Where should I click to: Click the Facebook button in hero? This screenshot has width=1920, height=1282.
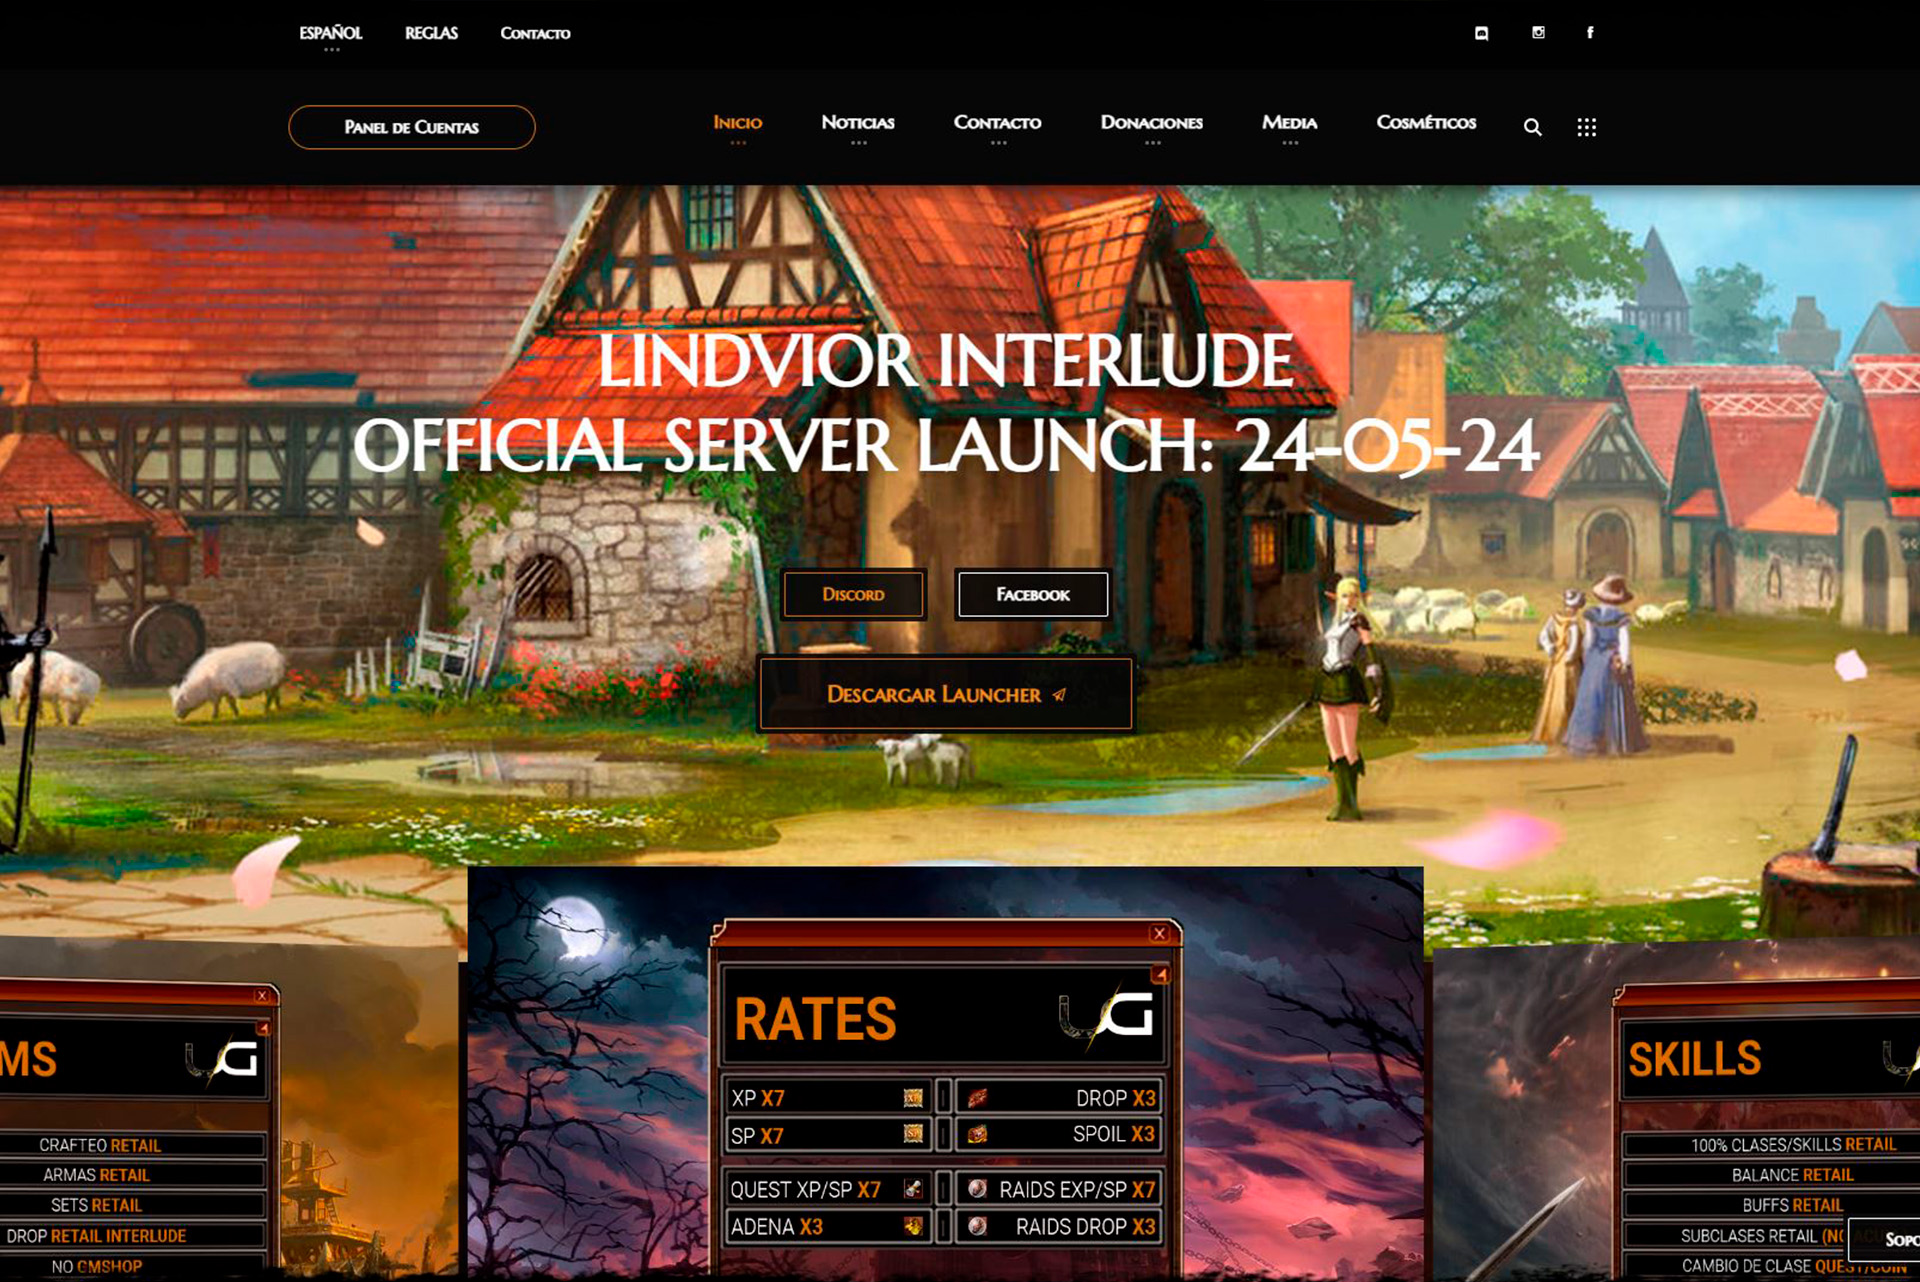(x=1033, y=594)
